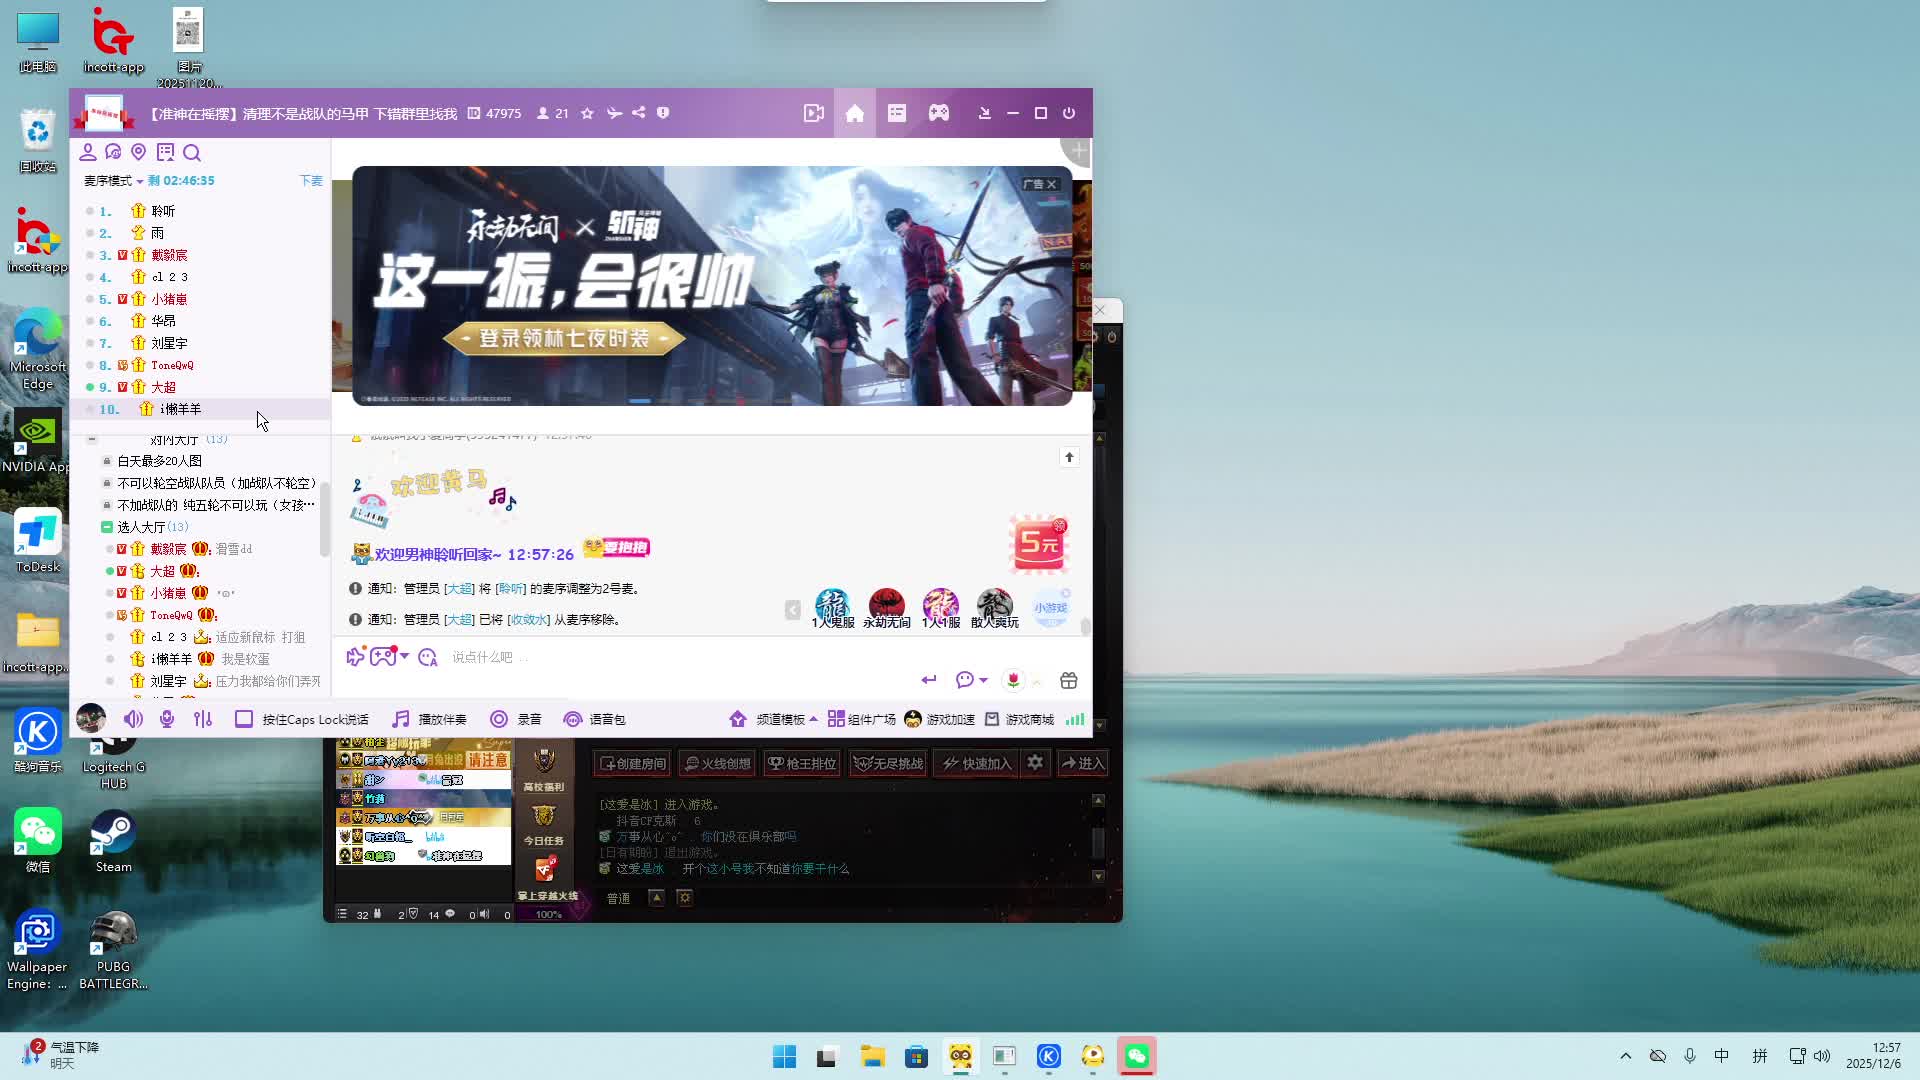Click the share icon beside channel ID

coord(638,113)
